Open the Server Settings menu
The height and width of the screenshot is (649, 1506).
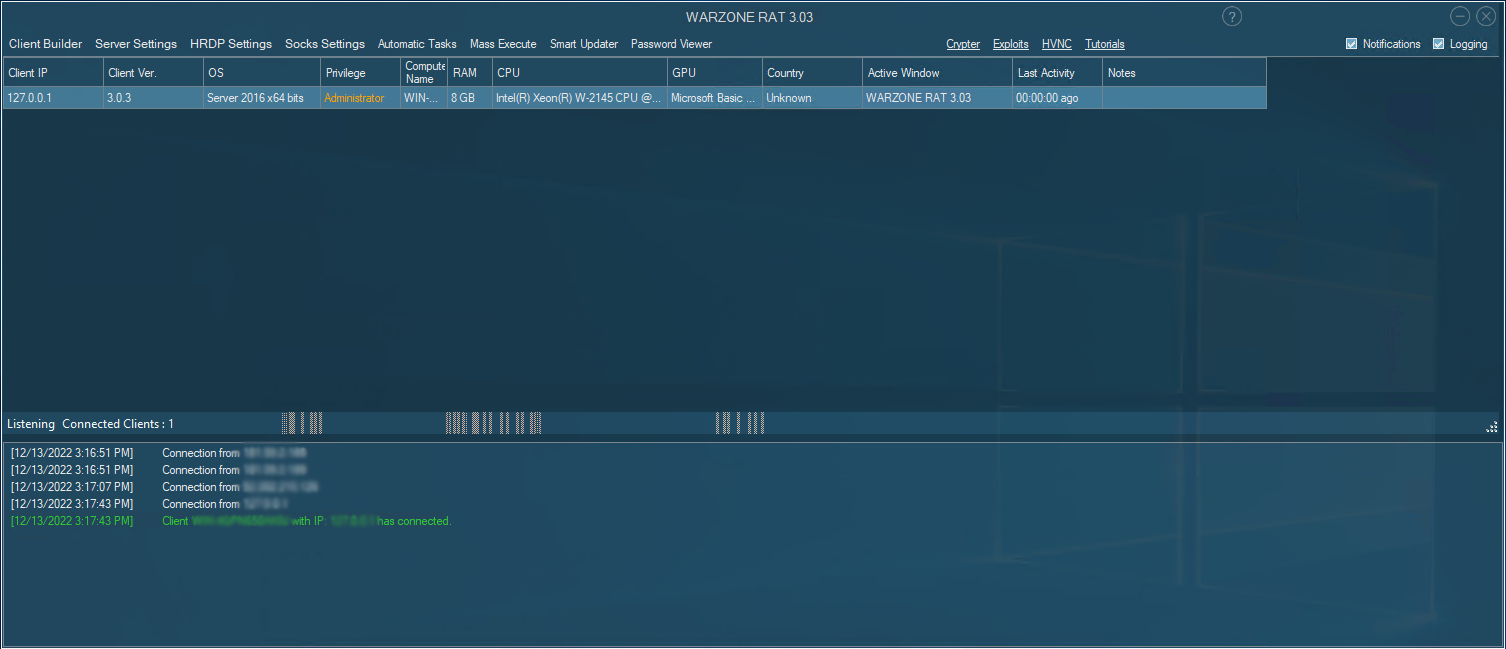(x=136, y=44)
